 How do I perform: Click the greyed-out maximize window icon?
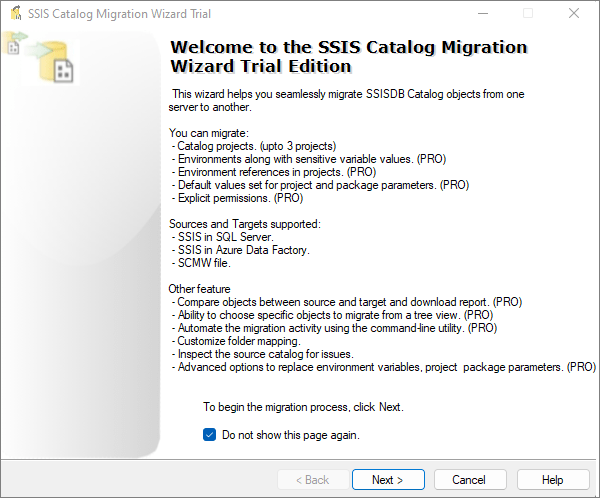click(528, 14)
